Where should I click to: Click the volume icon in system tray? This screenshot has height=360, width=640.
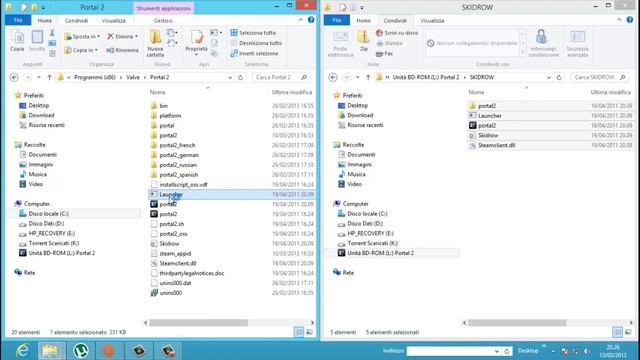587,351
